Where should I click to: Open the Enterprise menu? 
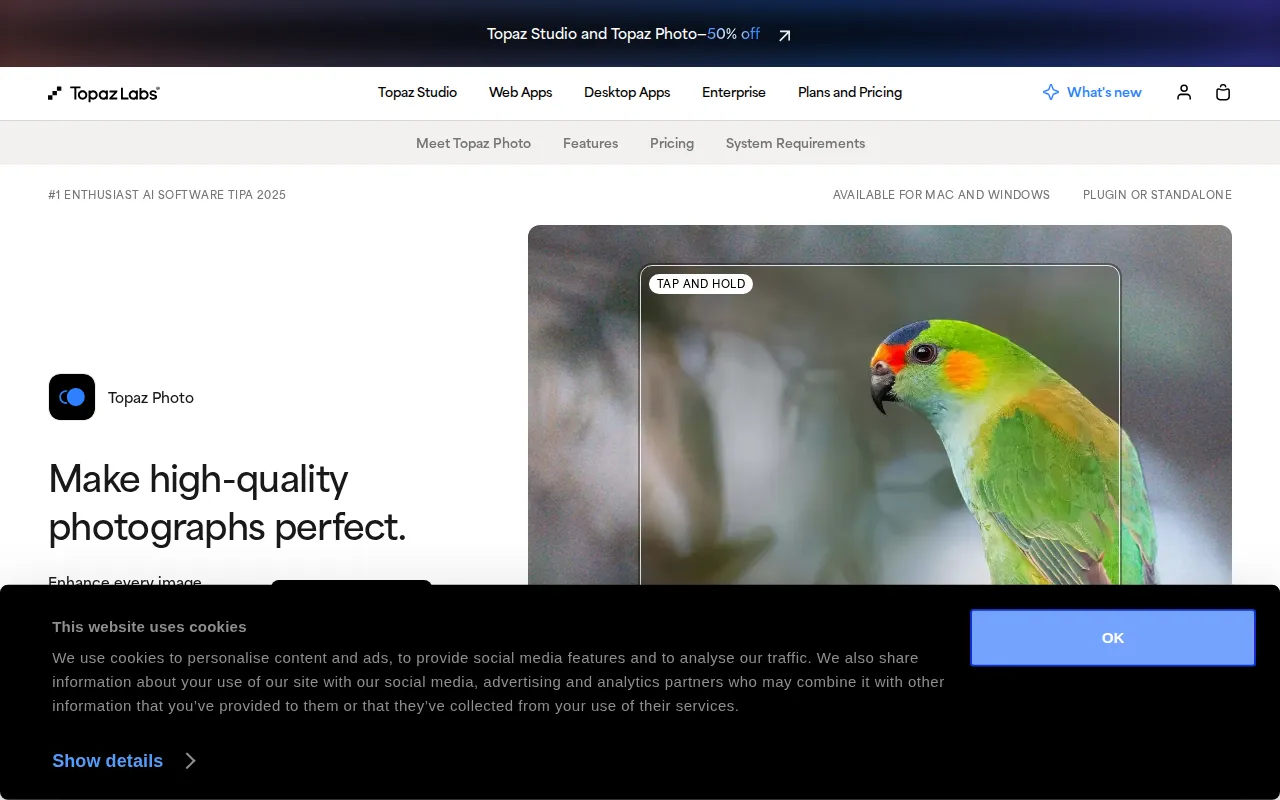tap(734, 92)
